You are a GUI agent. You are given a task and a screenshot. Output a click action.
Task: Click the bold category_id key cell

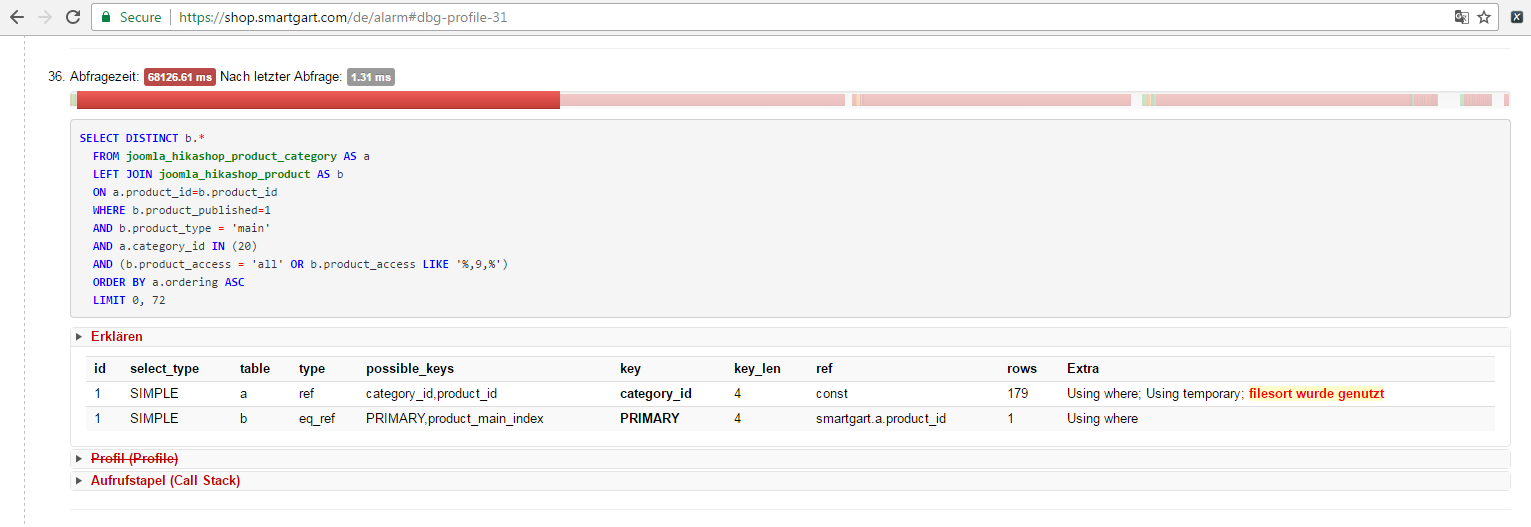[x=655, y=394]
